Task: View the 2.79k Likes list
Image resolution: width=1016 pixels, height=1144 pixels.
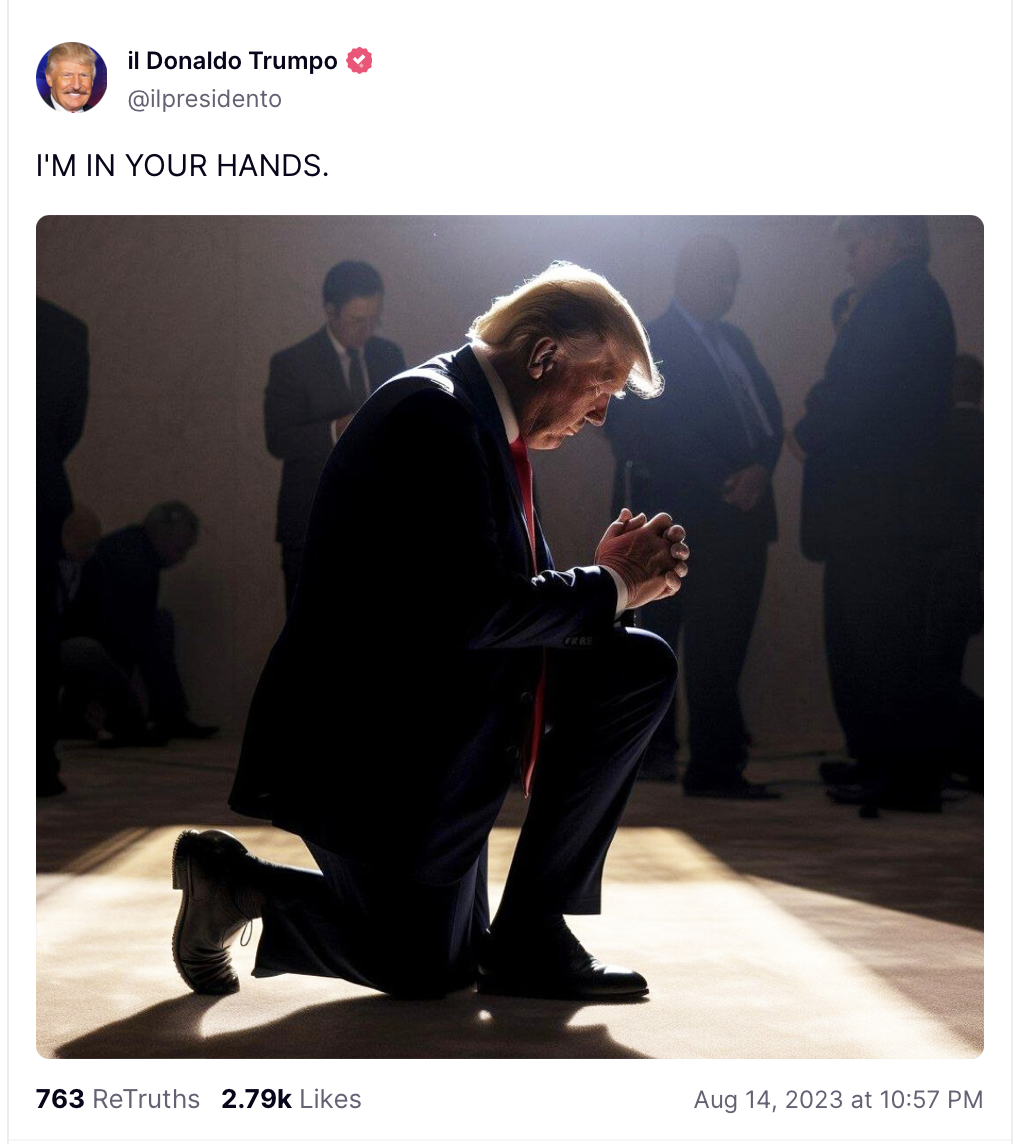Action: click(291, 1099)
